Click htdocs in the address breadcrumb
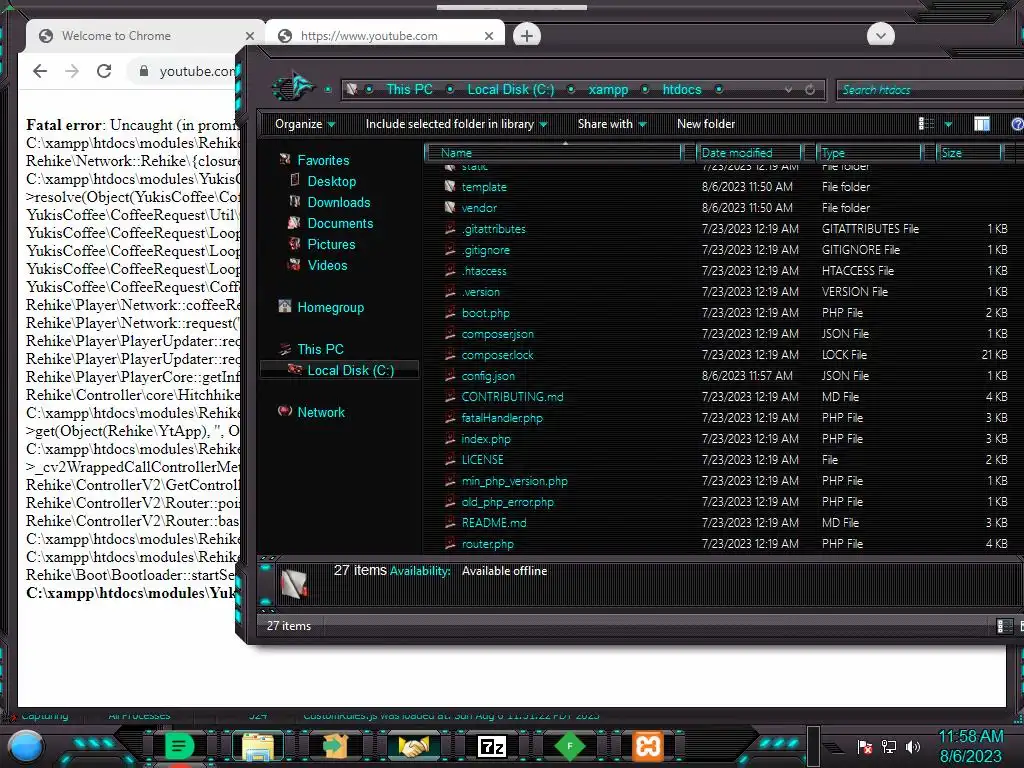The width and height of the screenshot is (1024, 768). (x=682, y=89)
